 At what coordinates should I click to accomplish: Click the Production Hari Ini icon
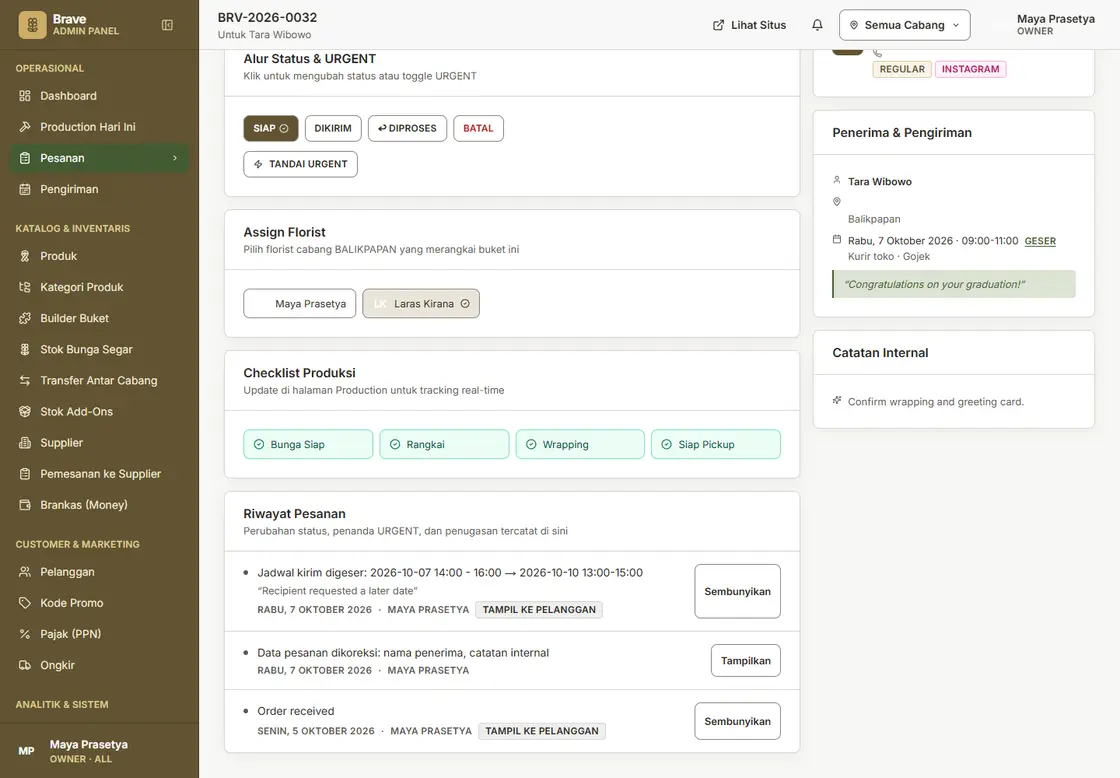pos(25,127)
